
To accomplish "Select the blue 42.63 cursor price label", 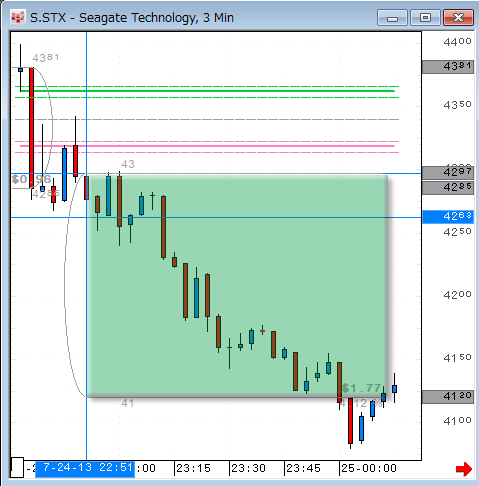I will click(448, 217).
